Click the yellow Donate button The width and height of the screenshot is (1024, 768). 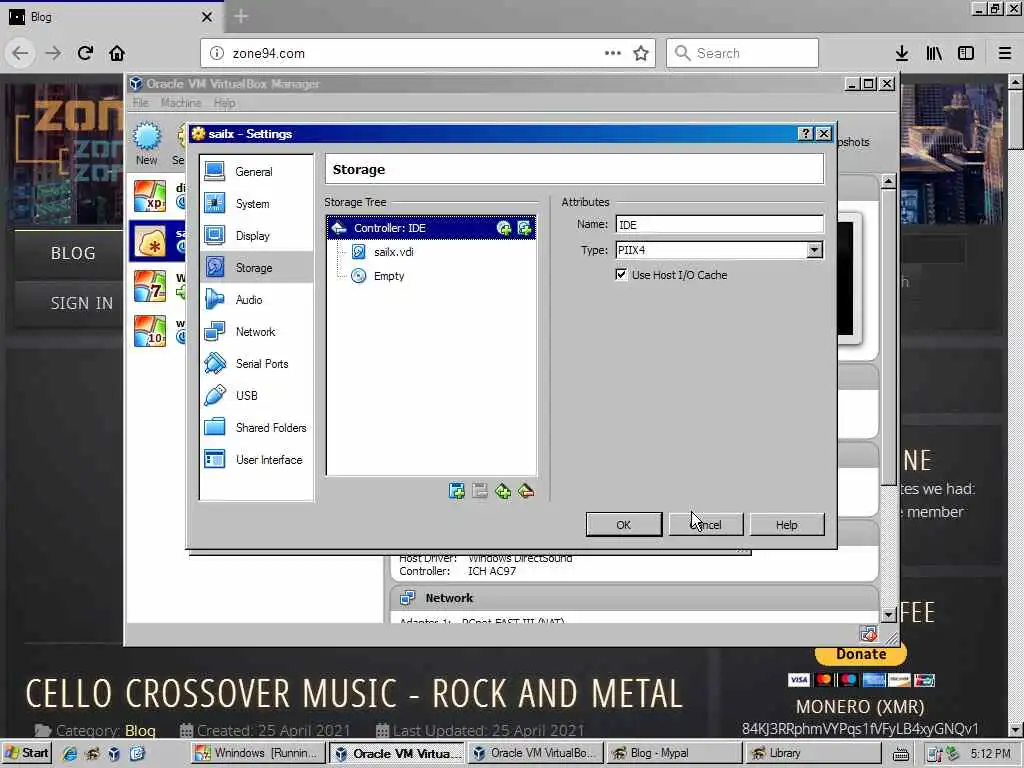[861, 654]
